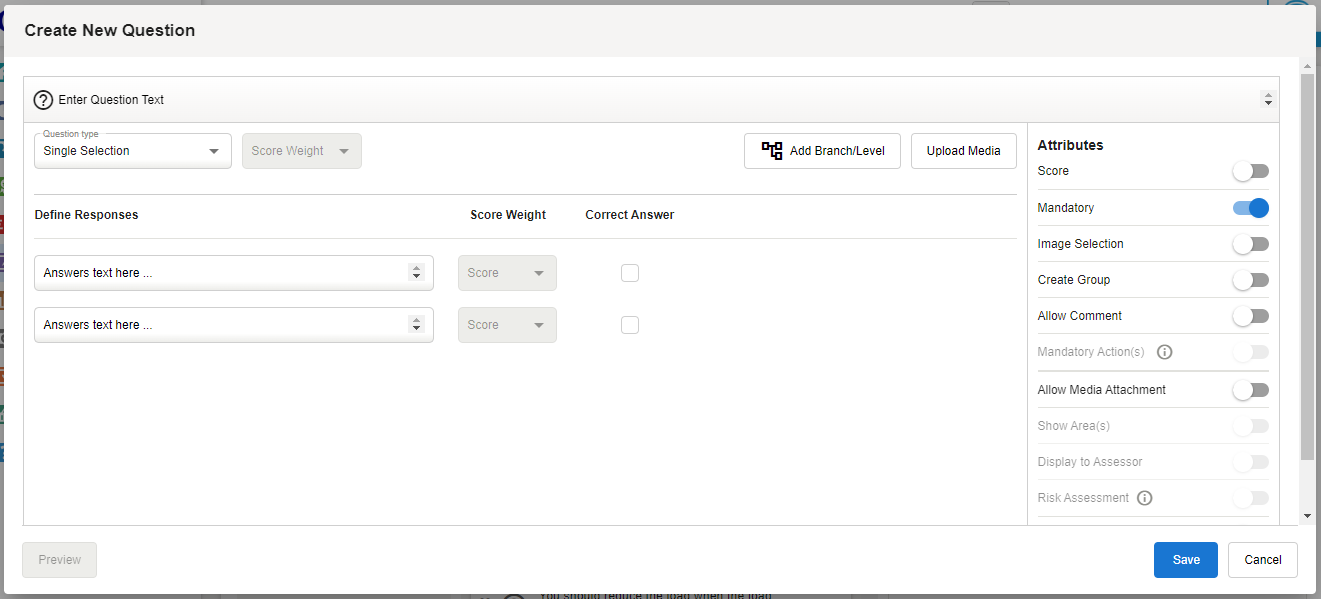Expand the top Score Weight dropdown
This screenshot has height=599, width=1321.
301,151
